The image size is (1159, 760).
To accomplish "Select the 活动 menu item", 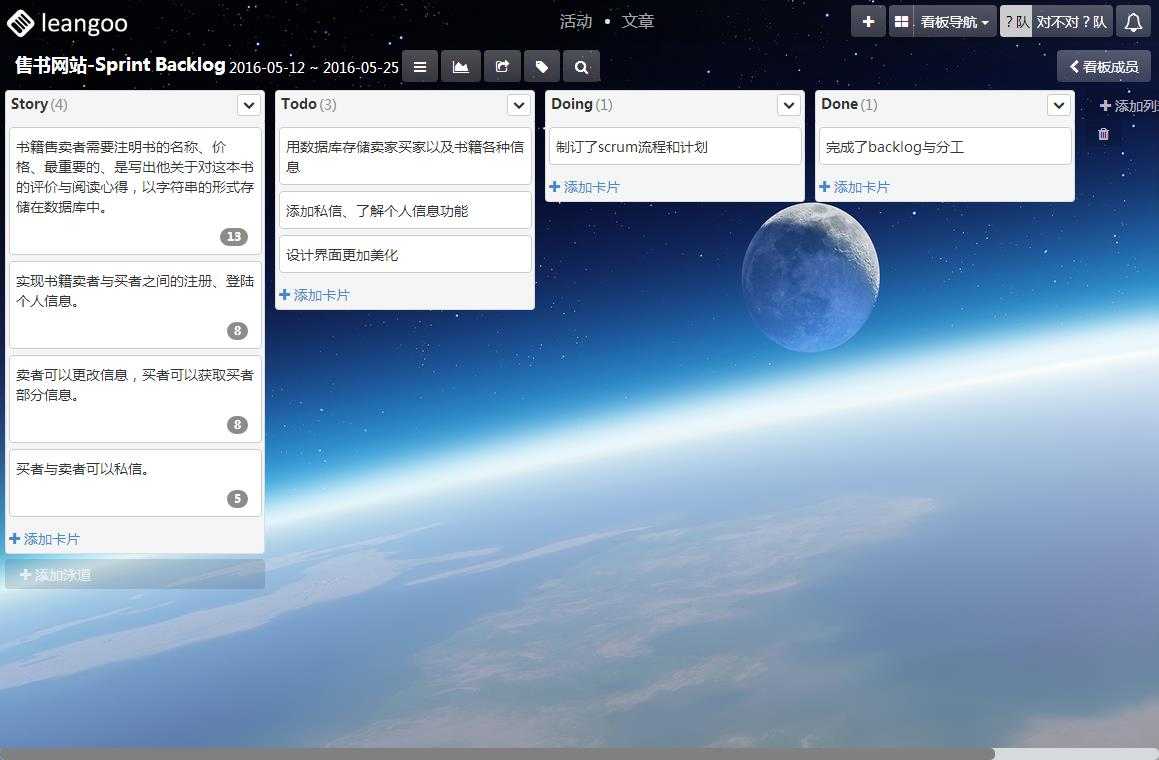I will tap(576, 20).
